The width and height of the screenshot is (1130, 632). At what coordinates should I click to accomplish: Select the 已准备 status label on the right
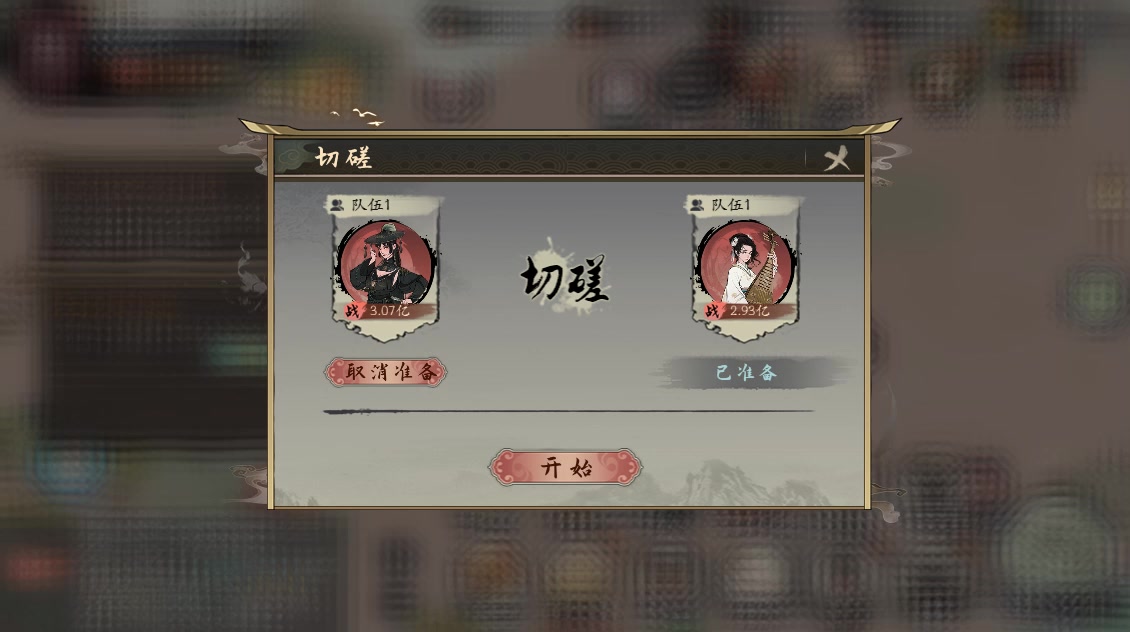(747, 373)
